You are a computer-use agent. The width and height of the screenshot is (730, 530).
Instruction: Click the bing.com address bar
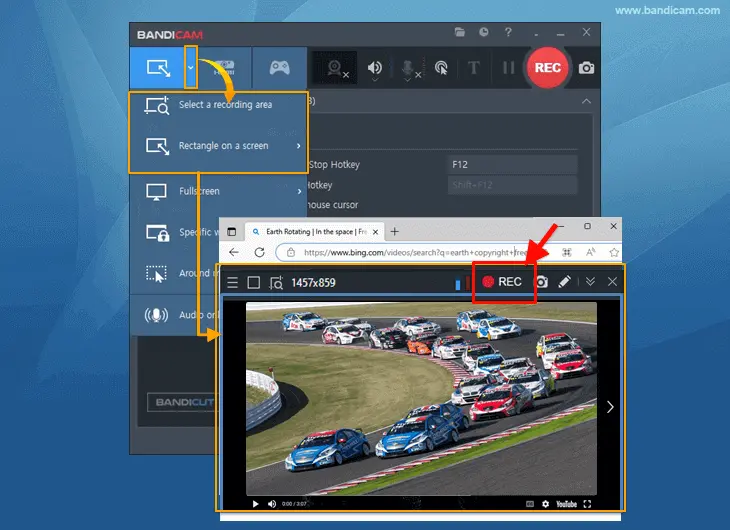(414, 252)
